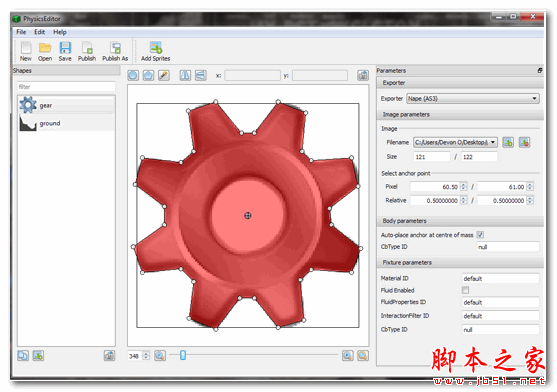Click the Shapes filter field
Image resolution: width=557 pixels, height=392 pixels.
coord(66,87)
